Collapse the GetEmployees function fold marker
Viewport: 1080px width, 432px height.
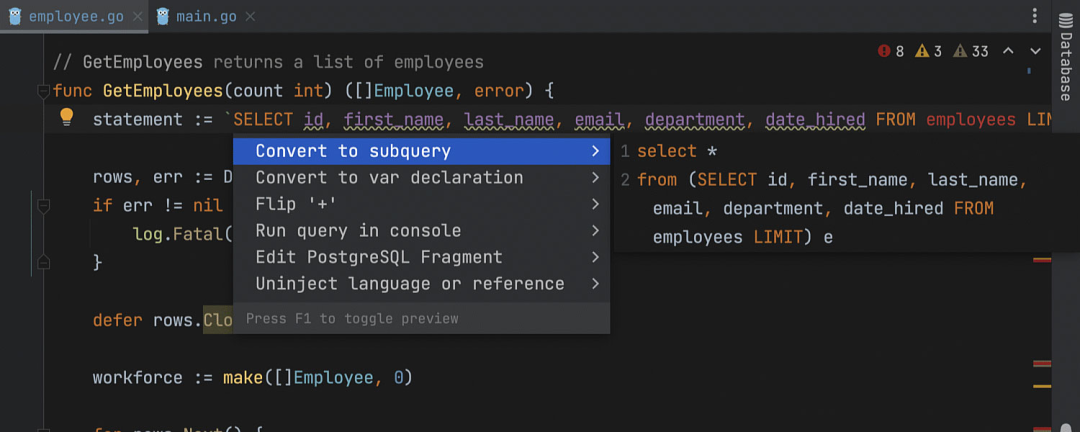click(x=43, y=91)
